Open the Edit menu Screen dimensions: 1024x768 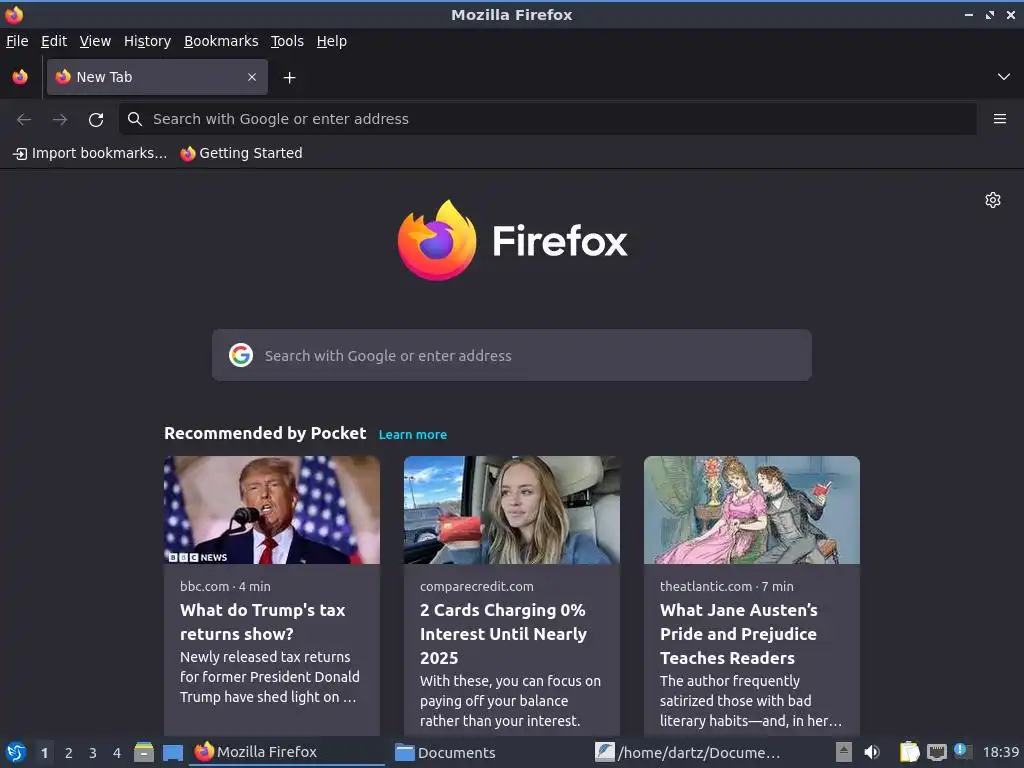(x=54, y=41)
